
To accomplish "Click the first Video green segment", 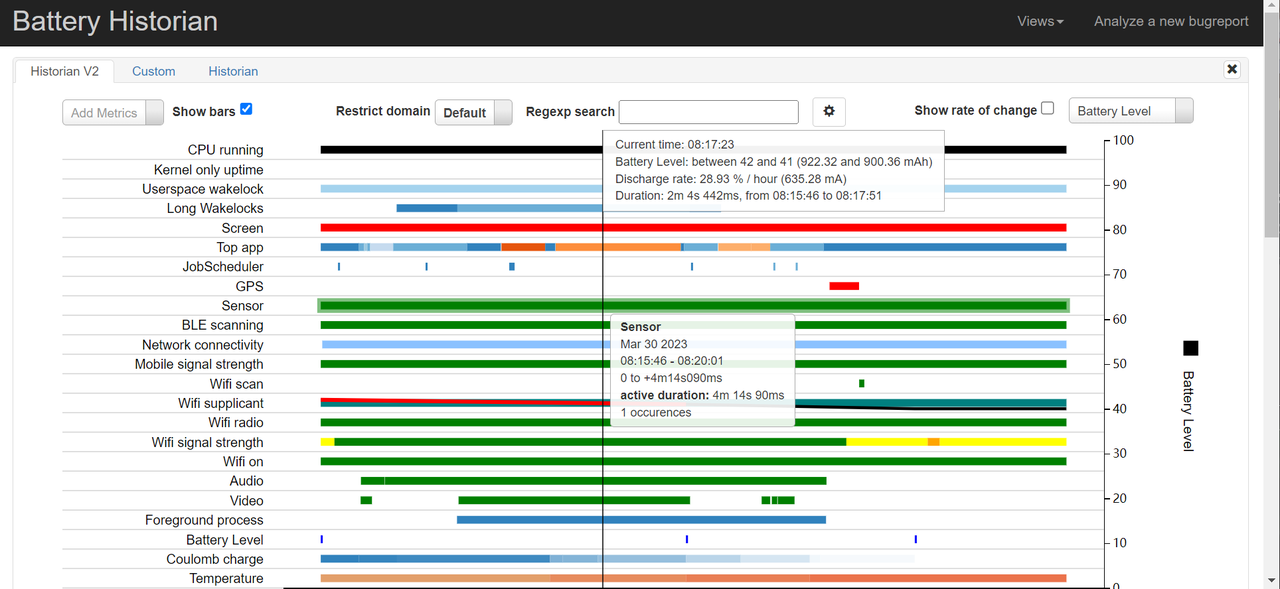I will point(366,500).
